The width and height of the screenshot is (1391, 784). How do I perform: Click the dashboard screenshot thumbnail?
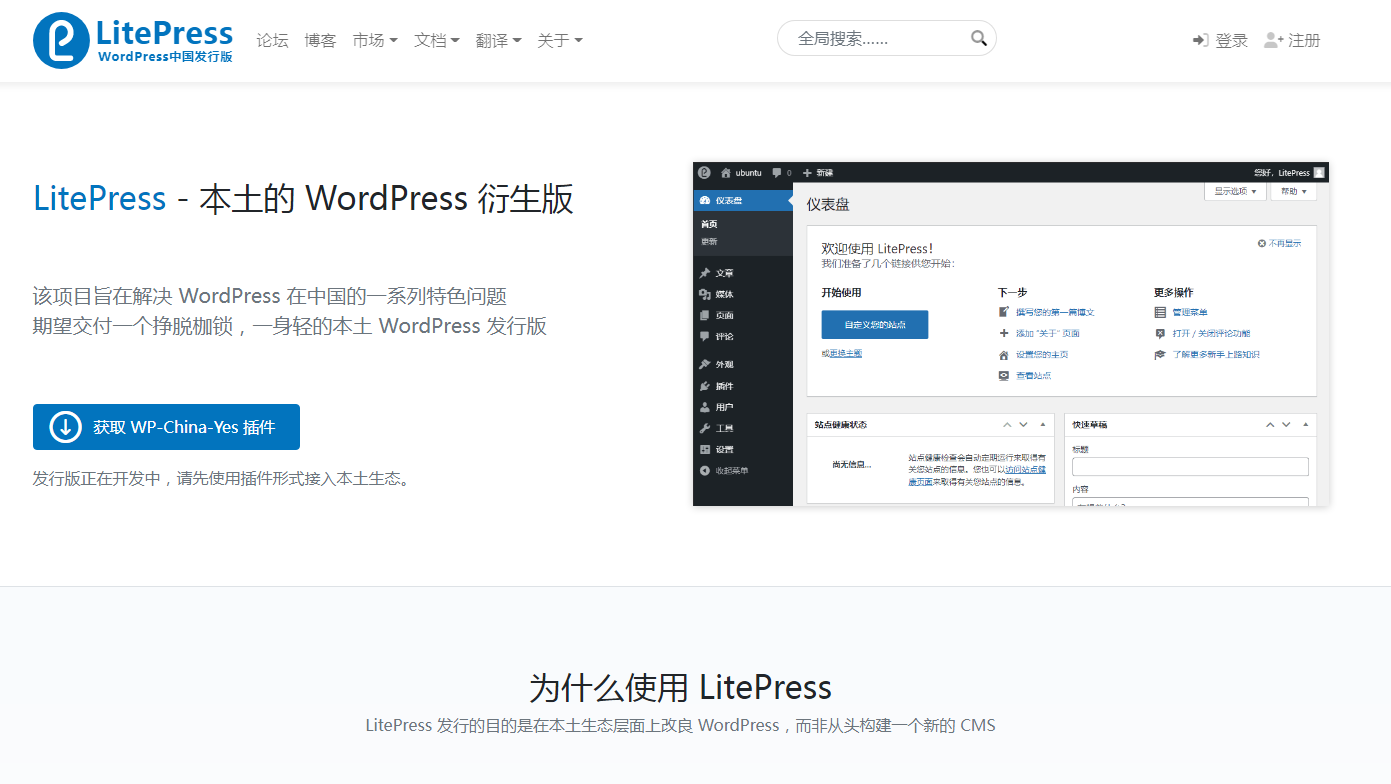[1011, 334]
